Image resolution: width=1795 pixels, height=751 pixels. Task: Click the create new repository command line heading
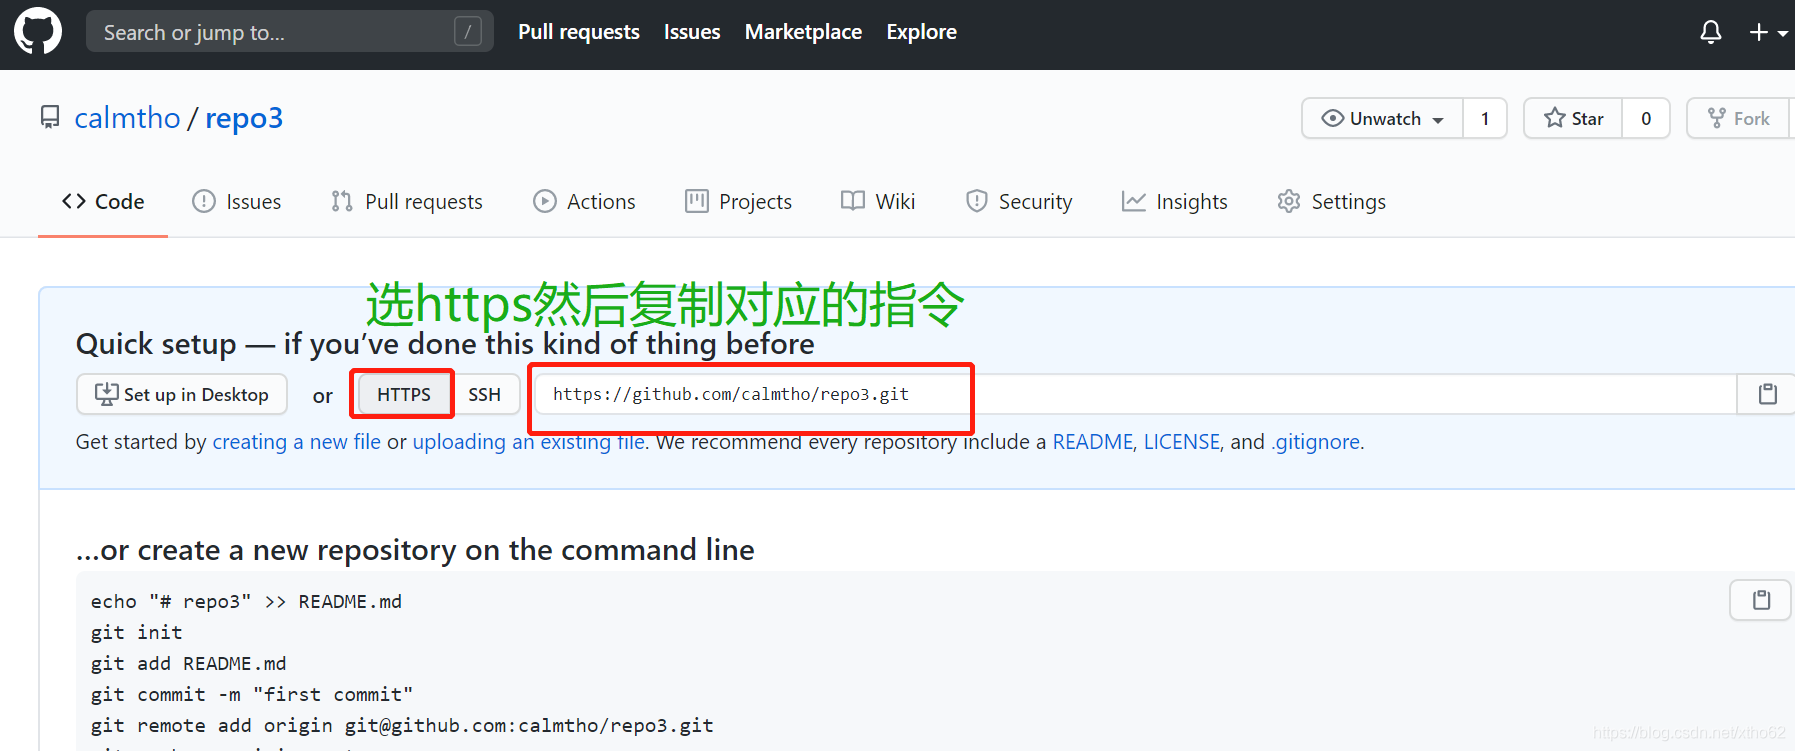coord(415,550)
